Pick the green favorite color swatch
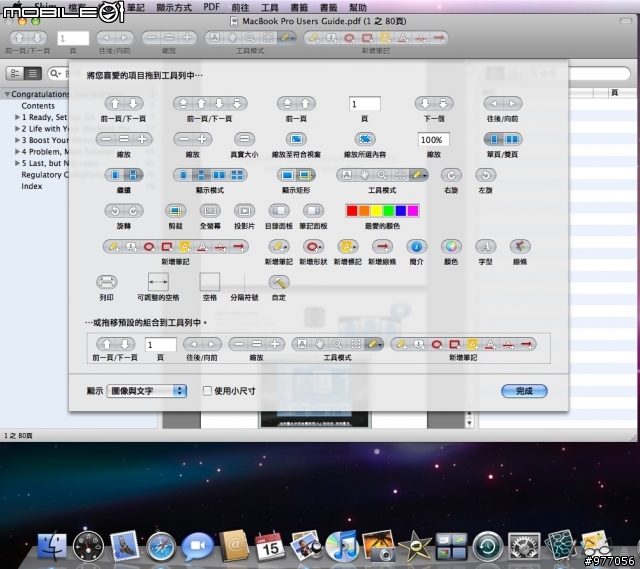 pos(389,211)
